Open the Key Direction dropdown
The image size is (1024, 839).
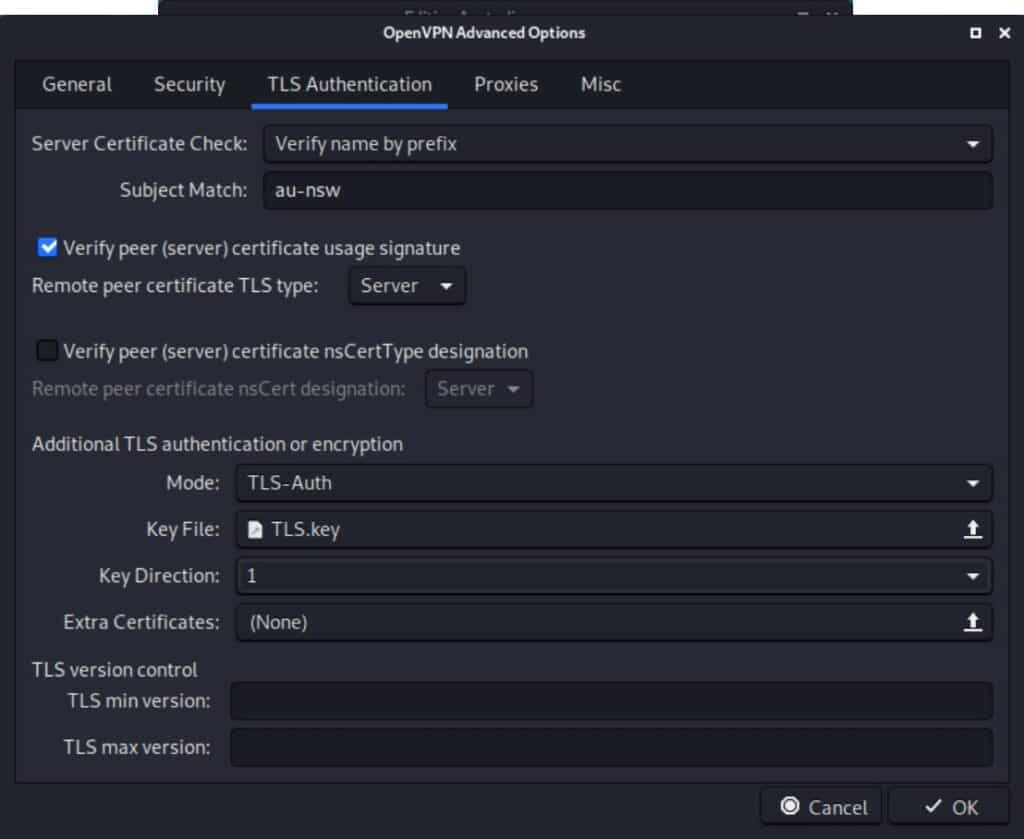click(614, 576)
